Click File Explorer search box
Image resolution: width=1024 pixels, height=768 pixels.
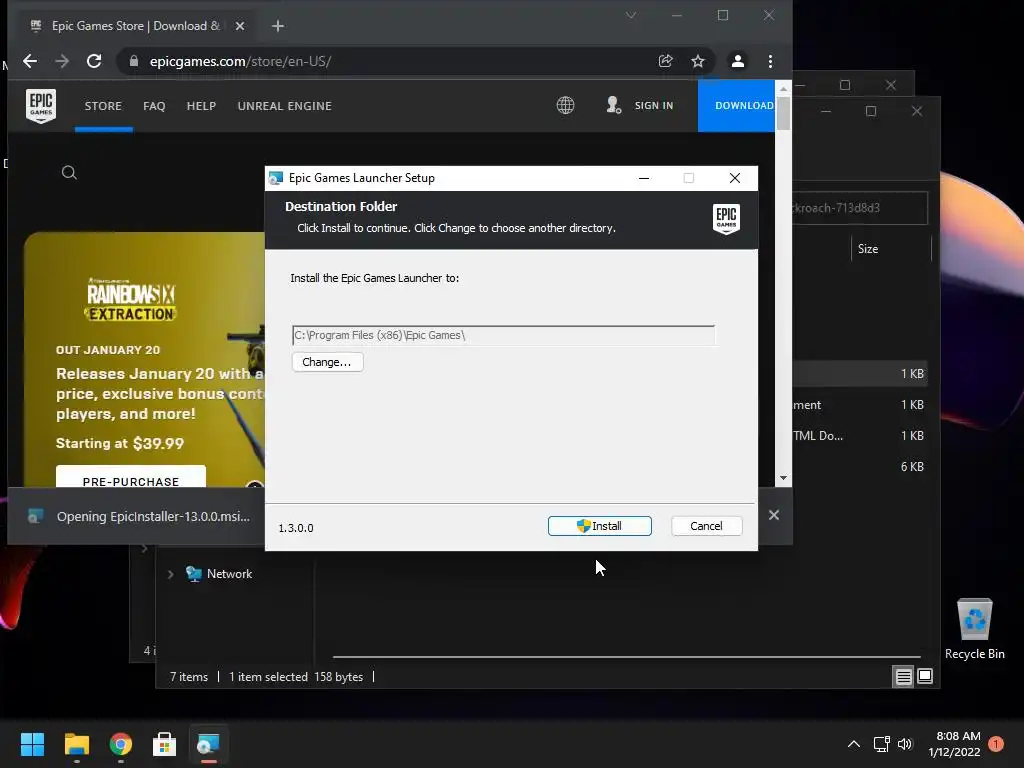tap(859, 208)
